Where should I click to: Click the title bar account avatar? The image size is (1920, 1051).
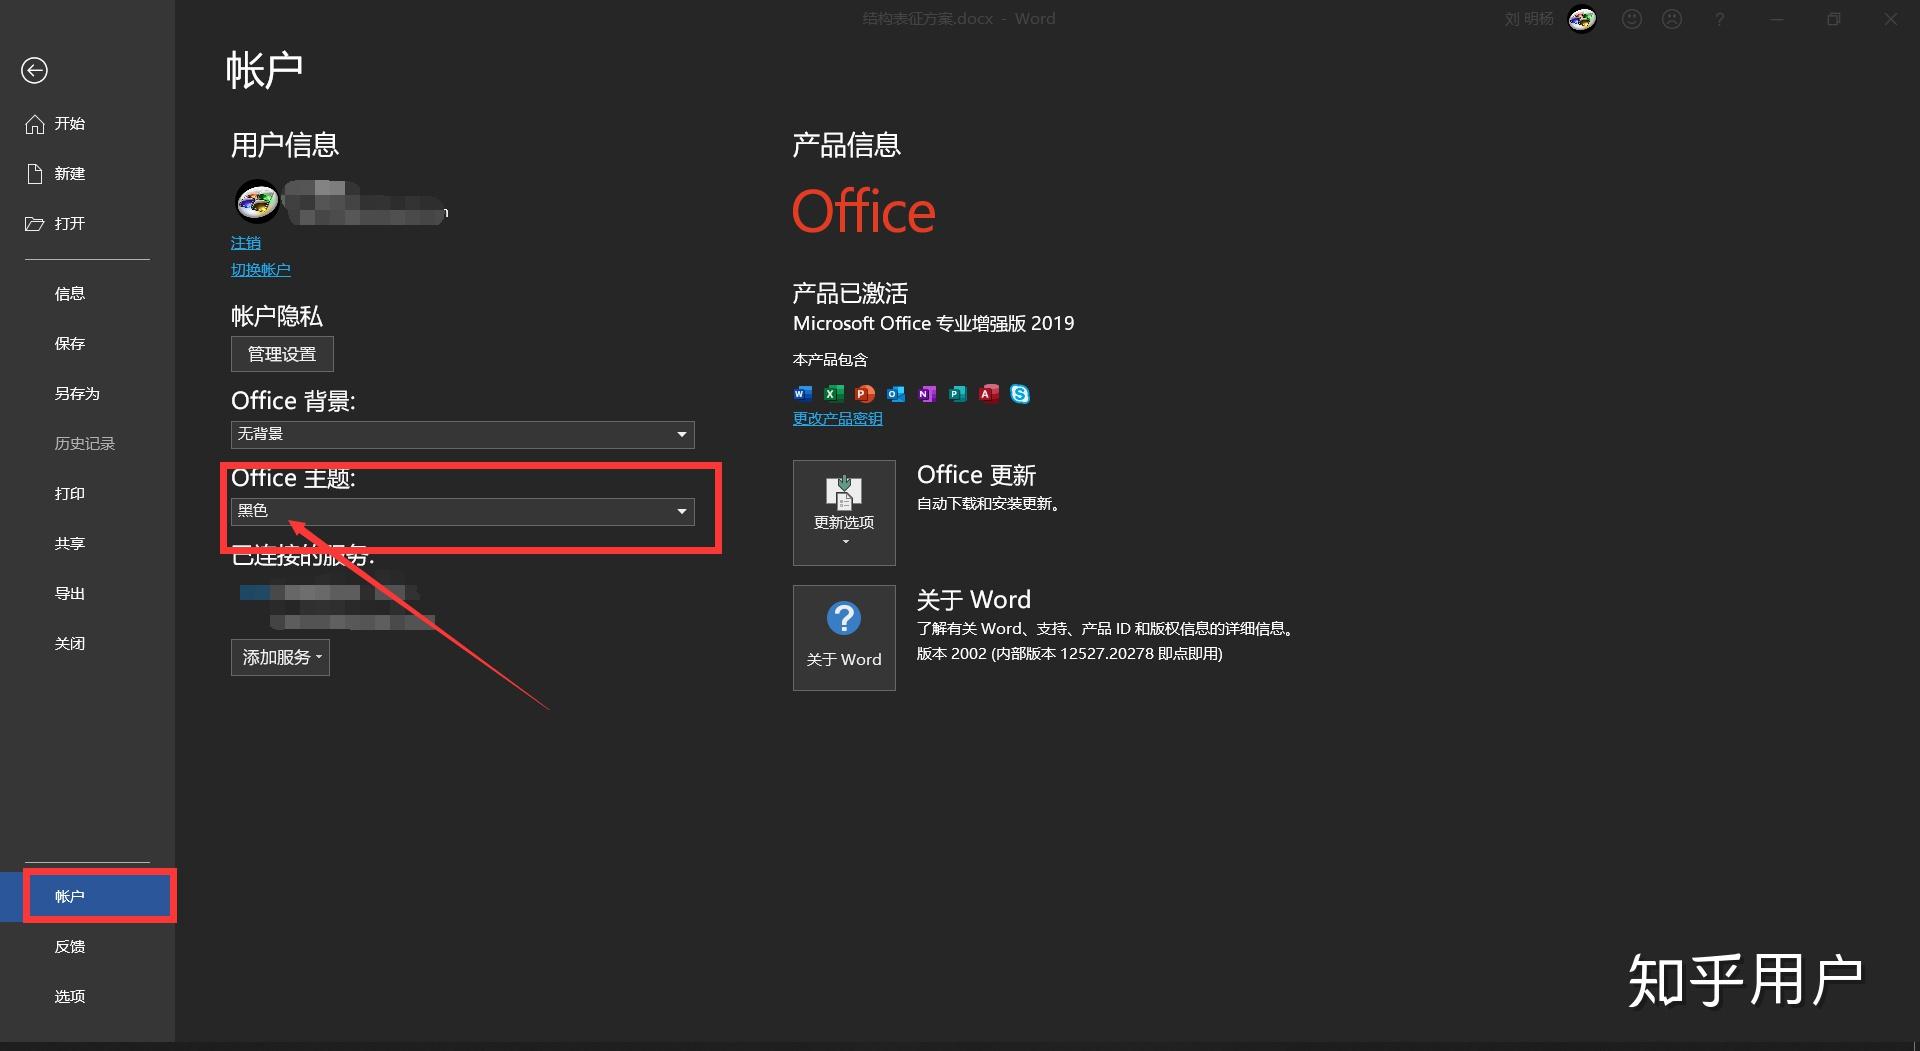[1582, 19]
